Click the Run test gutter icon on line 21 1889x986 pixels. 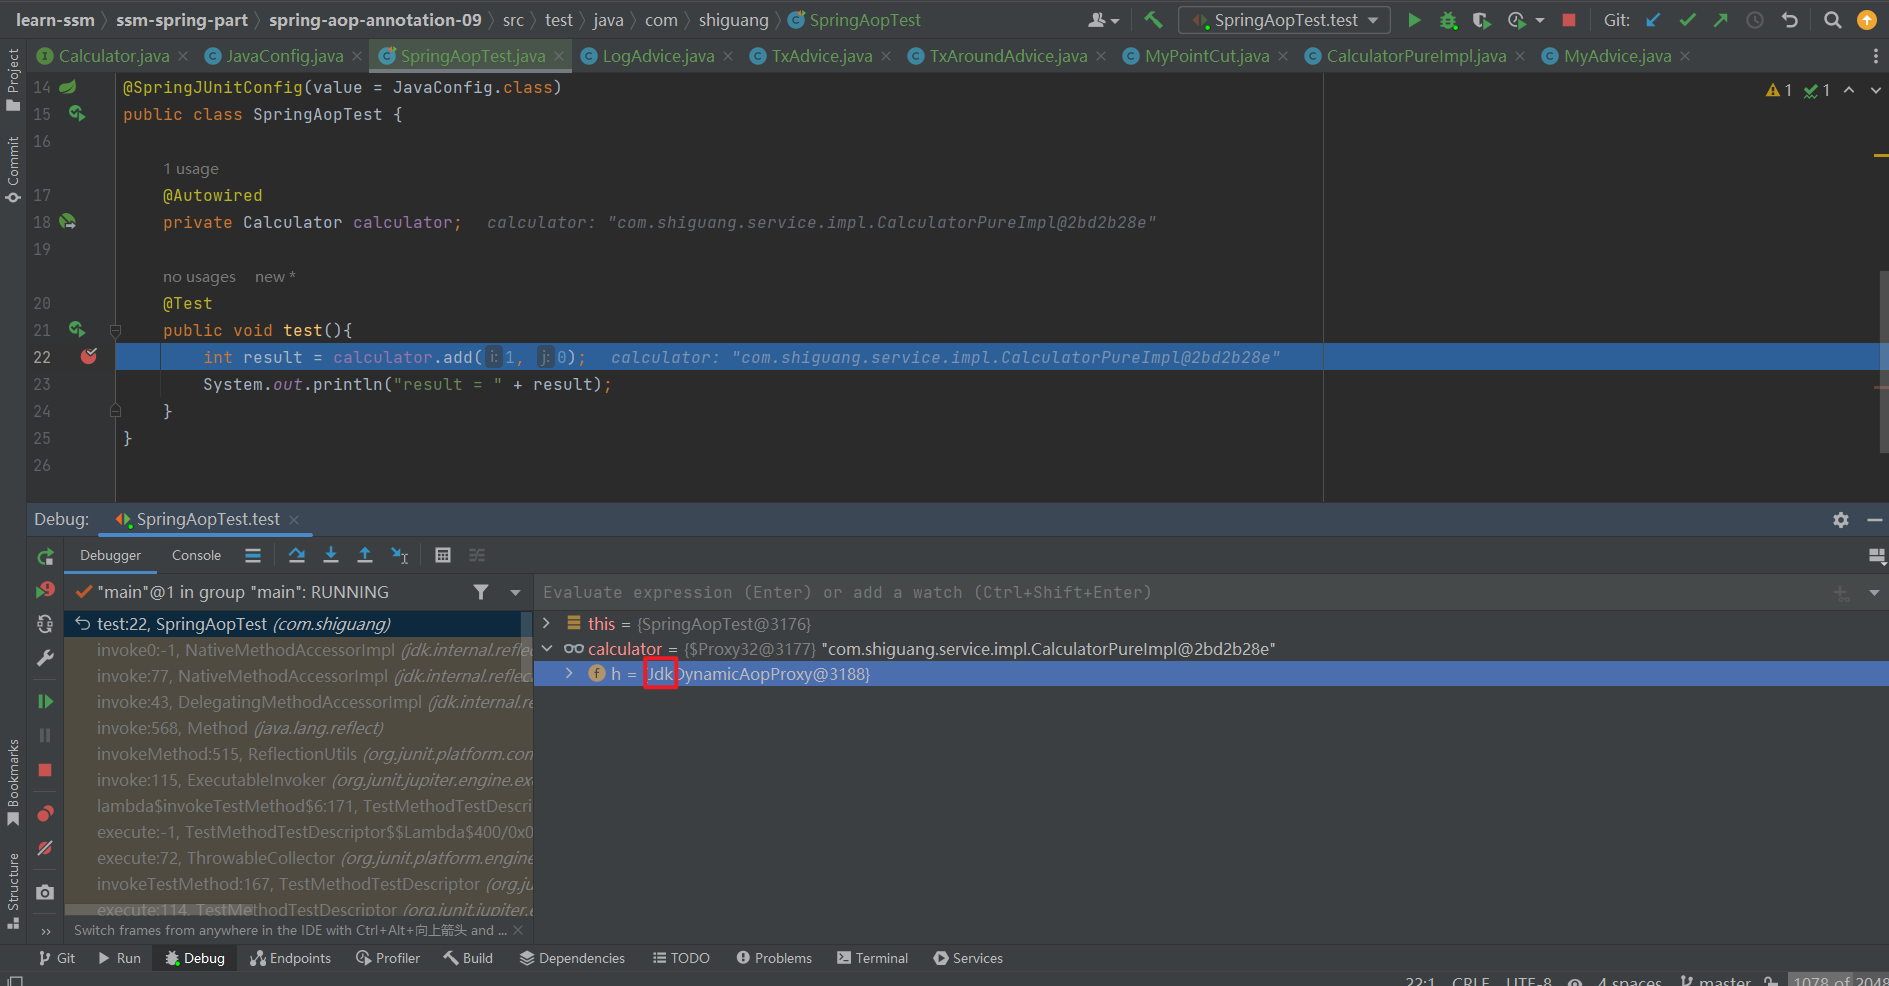[76, 329]
